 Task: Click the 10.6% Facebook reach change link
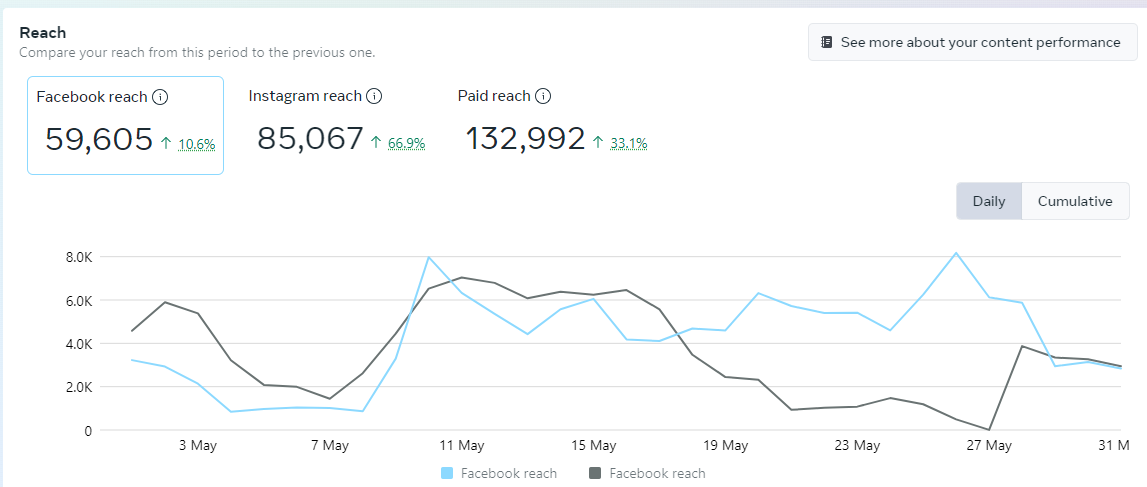pos(196,144)
